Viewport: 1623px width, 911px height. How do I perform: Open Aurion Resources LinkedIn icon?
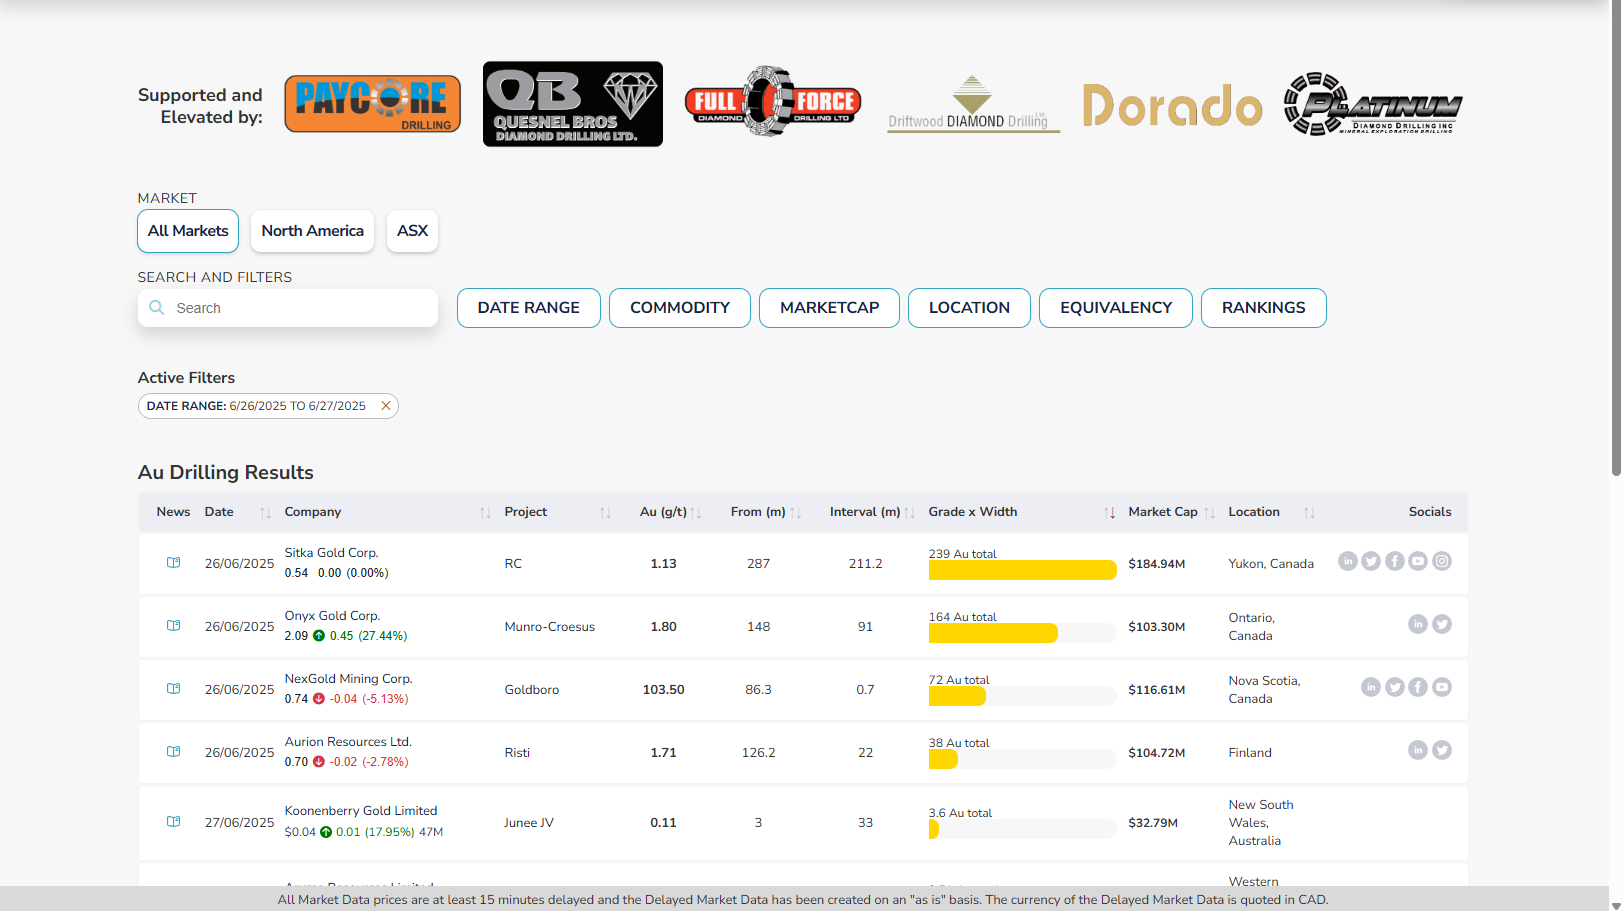click(1418, 750)
